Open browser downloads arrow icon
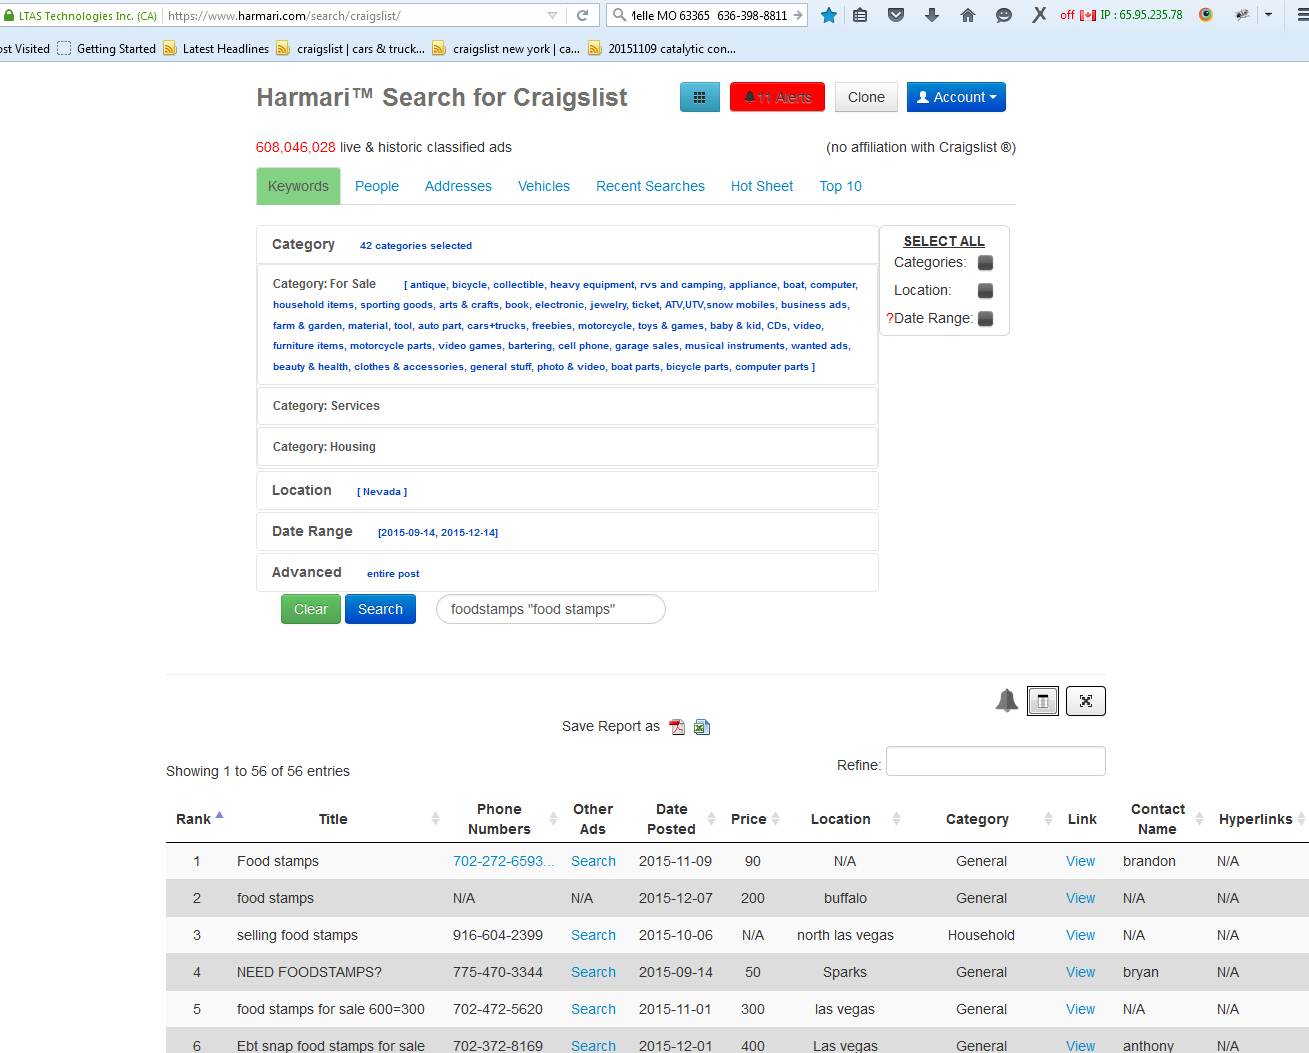1309x1053 pixels. click(932, 15)
